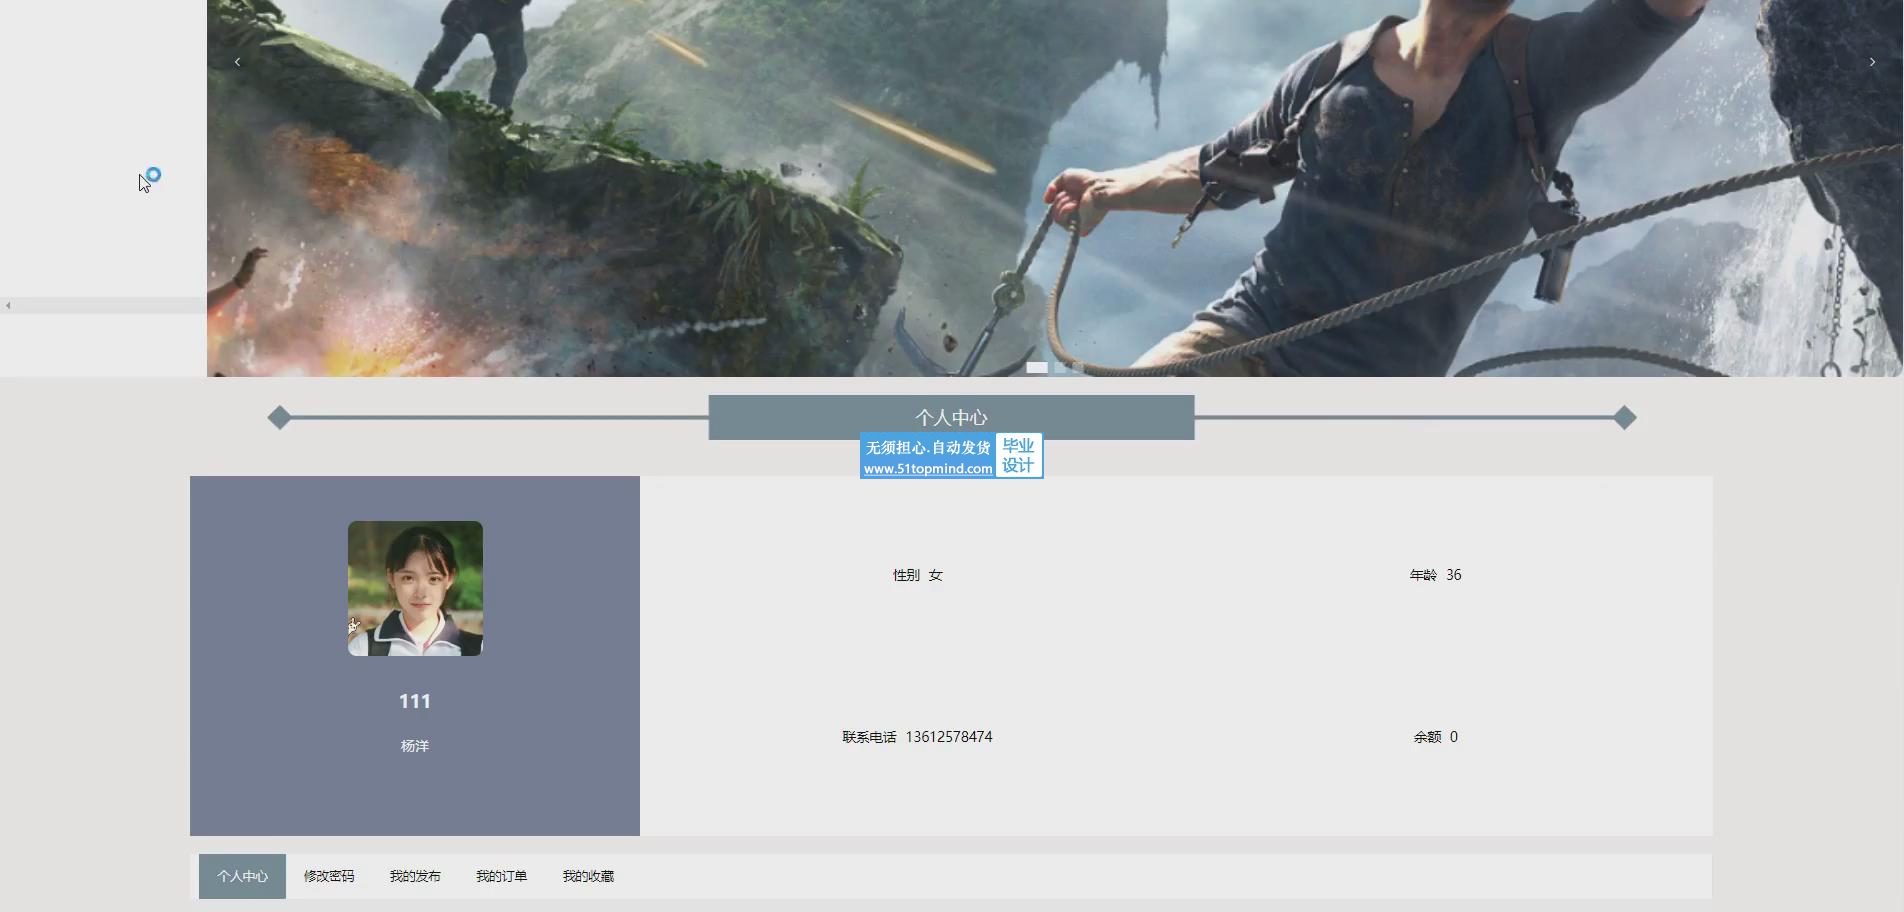Select the first active carousel indicator

click(1037, 368)
